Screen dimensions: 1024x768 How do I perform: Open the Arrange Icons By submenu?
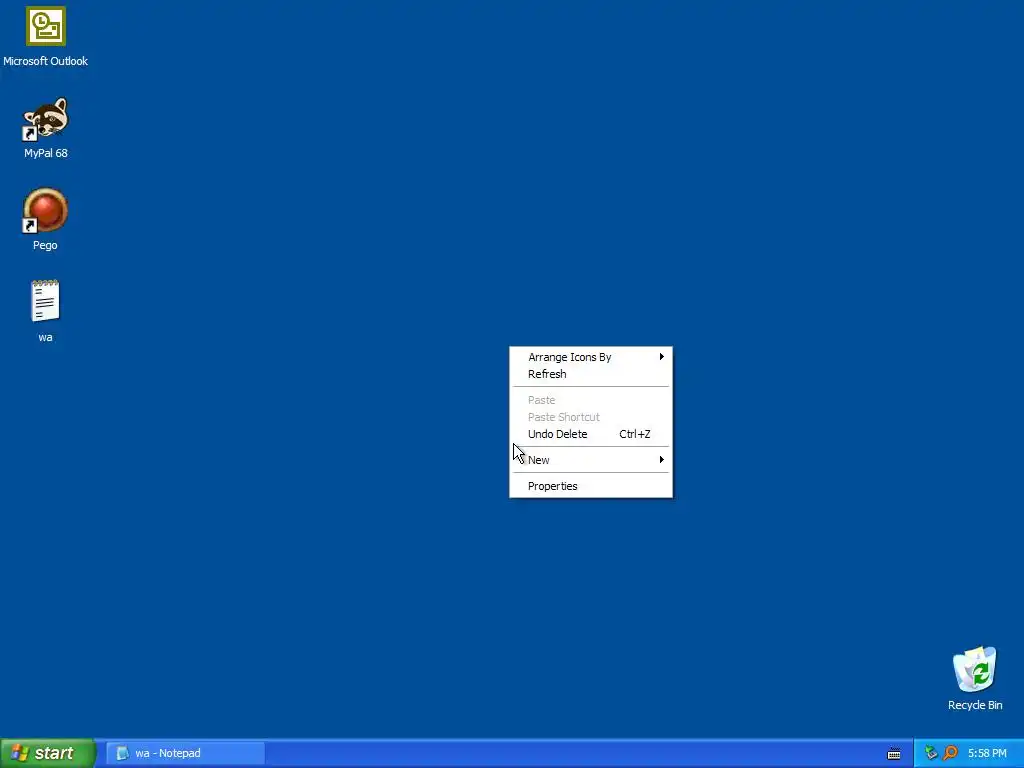click(x=591, y=357)
